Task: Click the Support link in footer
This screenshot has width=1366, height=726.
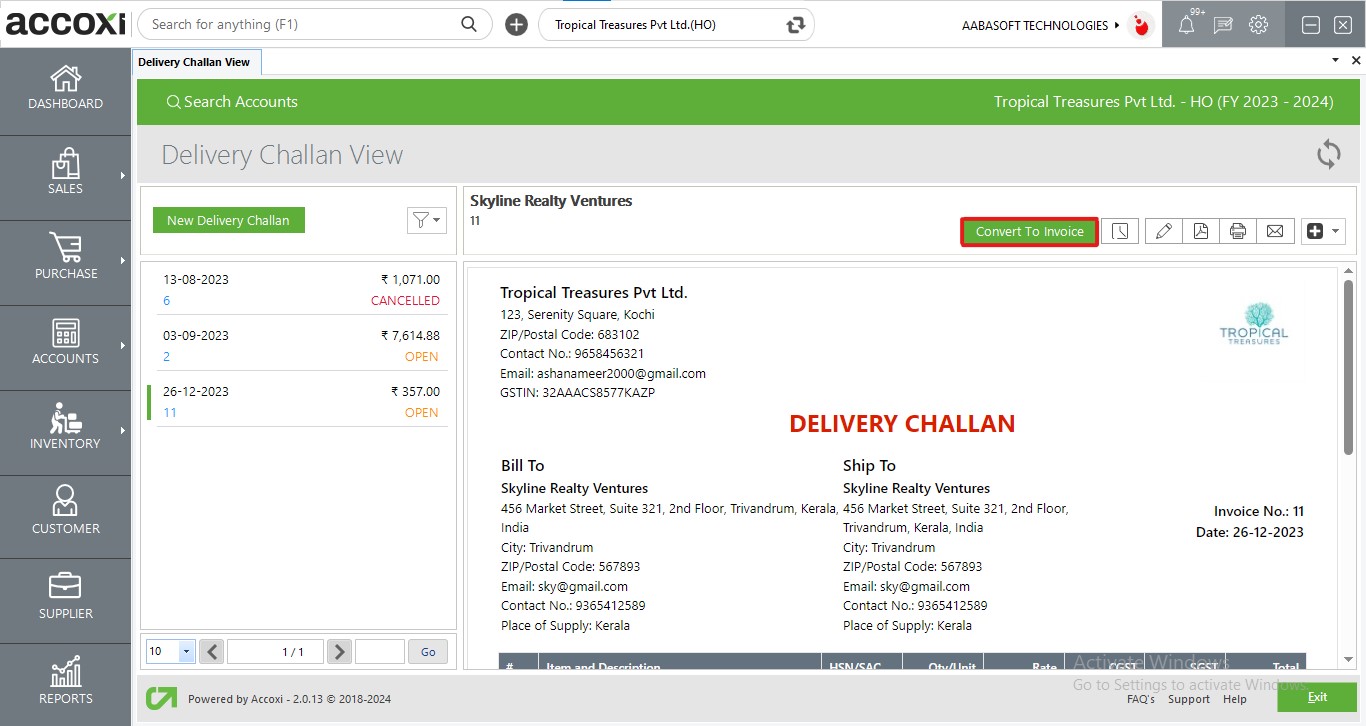Action: (1189, 699)
